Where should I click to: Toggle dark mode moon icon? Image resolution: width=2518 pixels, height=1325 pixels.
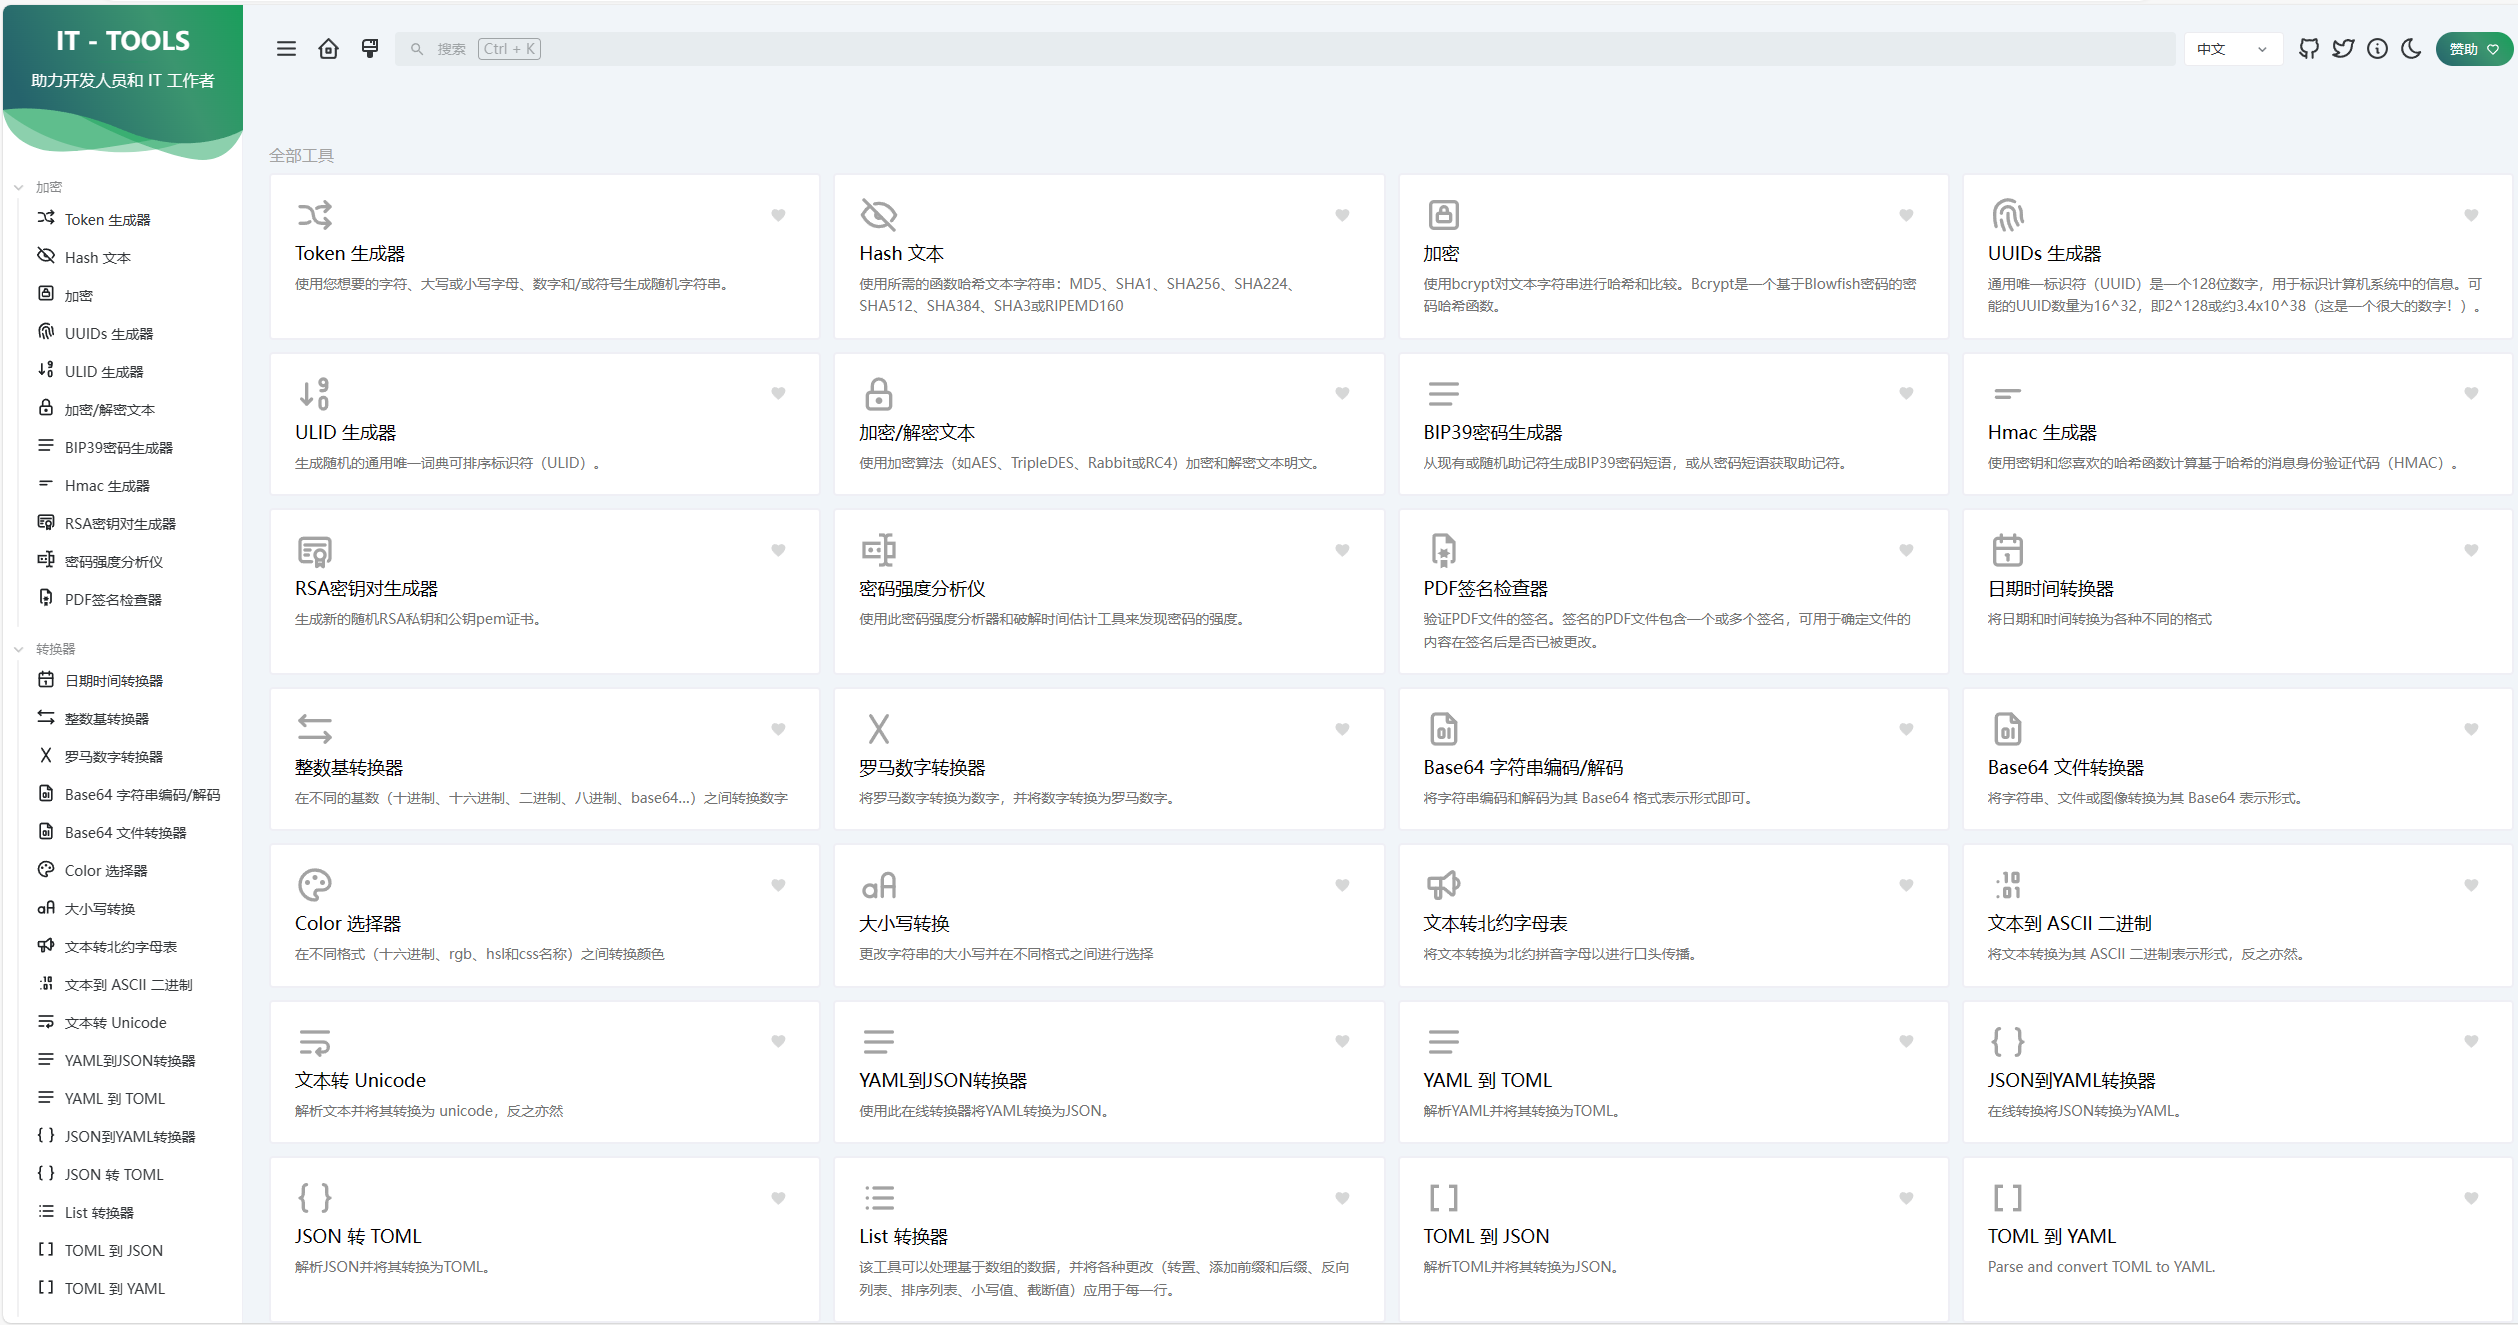click(x=2411, y=49)
